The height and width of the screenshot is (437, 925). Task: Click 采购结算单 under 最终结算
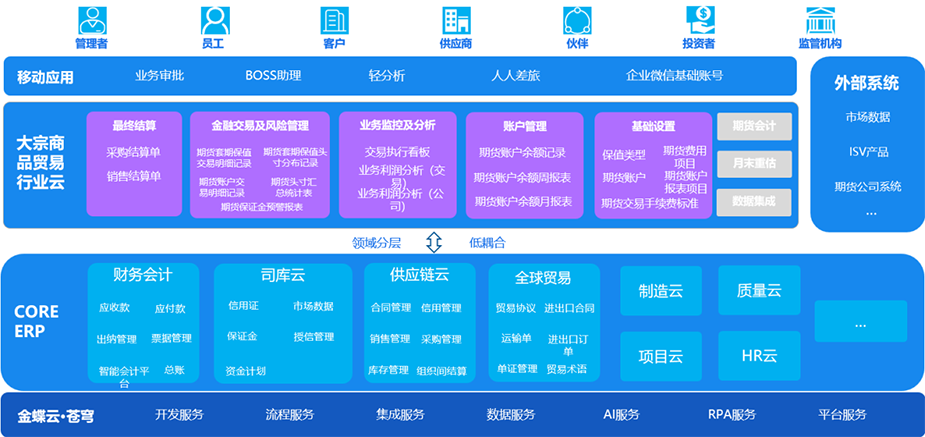[x=134, y=152]
